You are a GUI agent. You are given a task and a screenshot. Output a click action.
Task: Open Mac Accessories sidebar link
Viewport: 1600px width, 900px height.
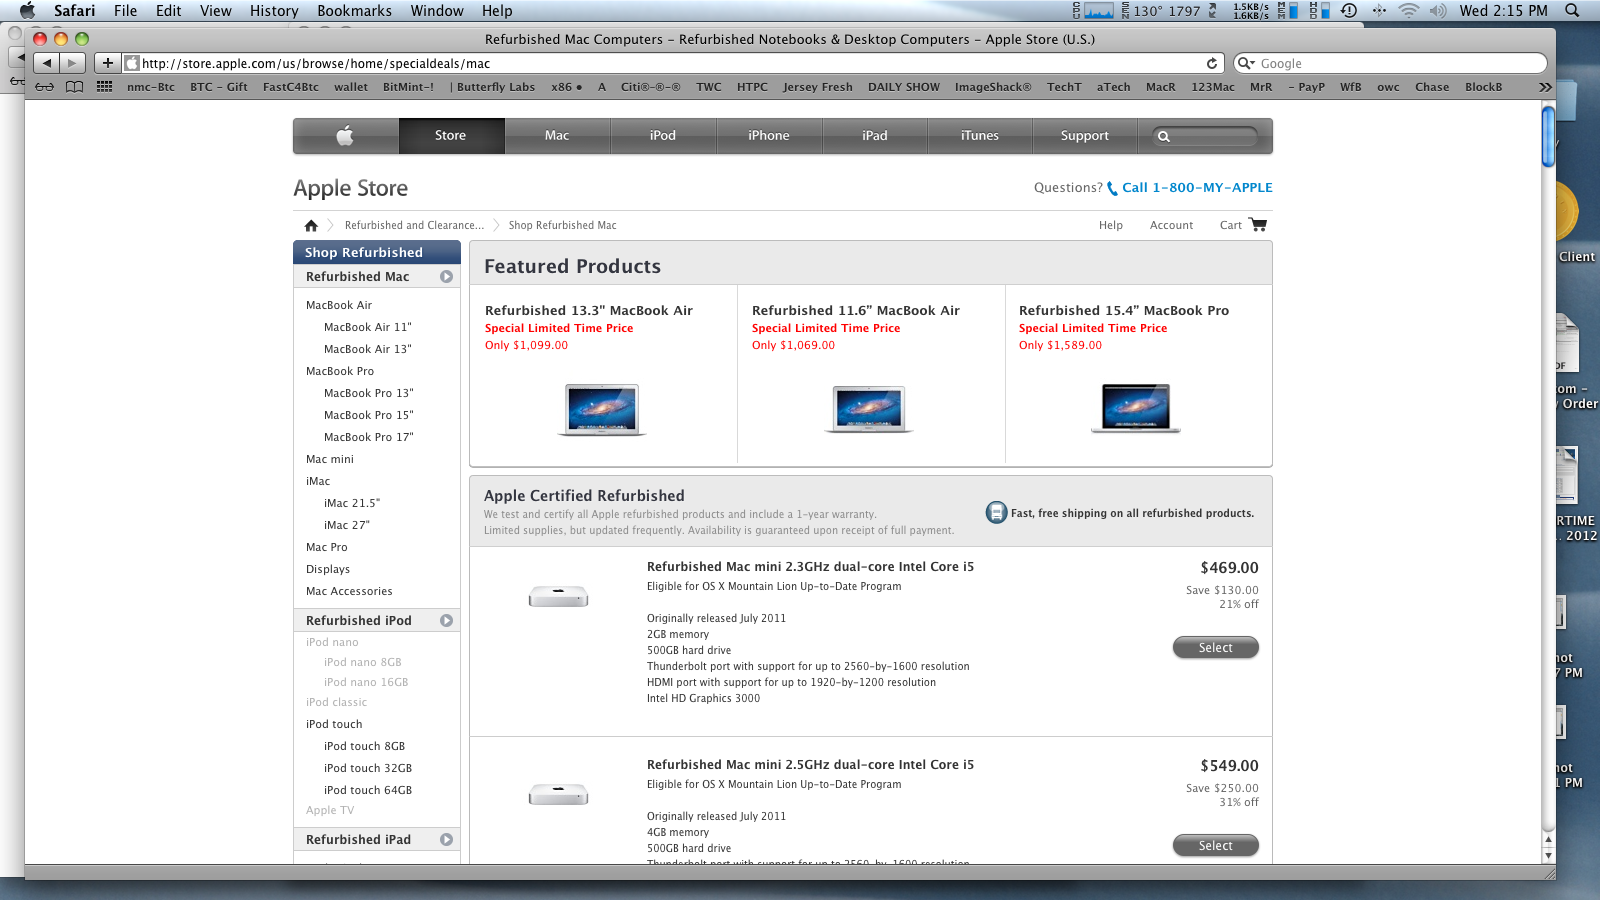point(349,592)
